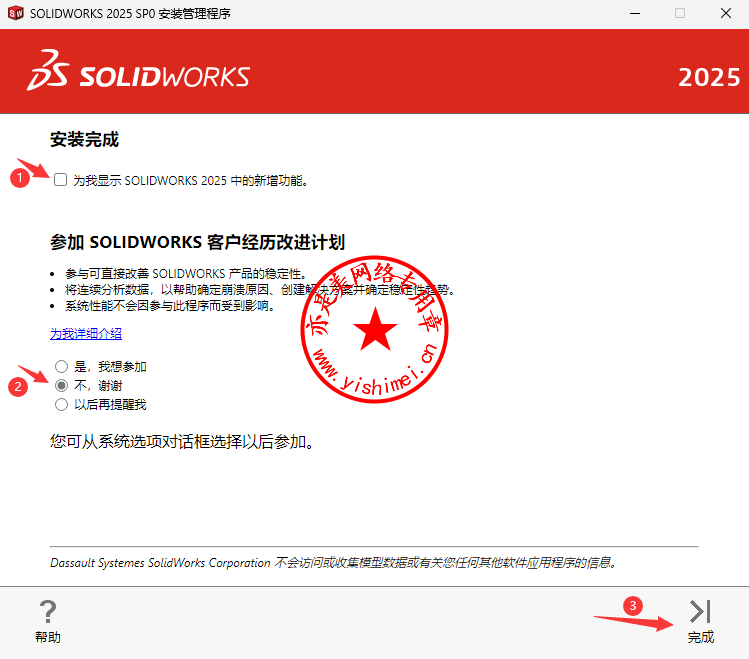Image resolution: width=749 pixels, height=659 pixels.
Task: Click the Help question mark icon
Action: (x=48, y=612)
